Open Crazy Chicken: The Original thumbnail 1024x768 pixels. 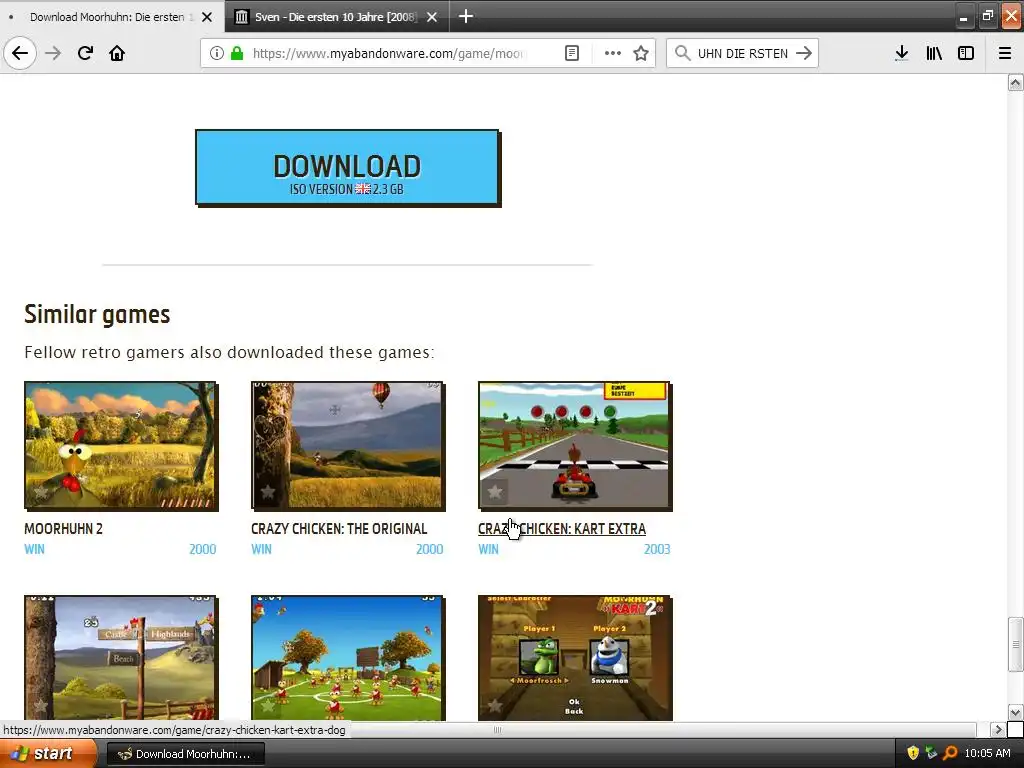coord(347,445)
